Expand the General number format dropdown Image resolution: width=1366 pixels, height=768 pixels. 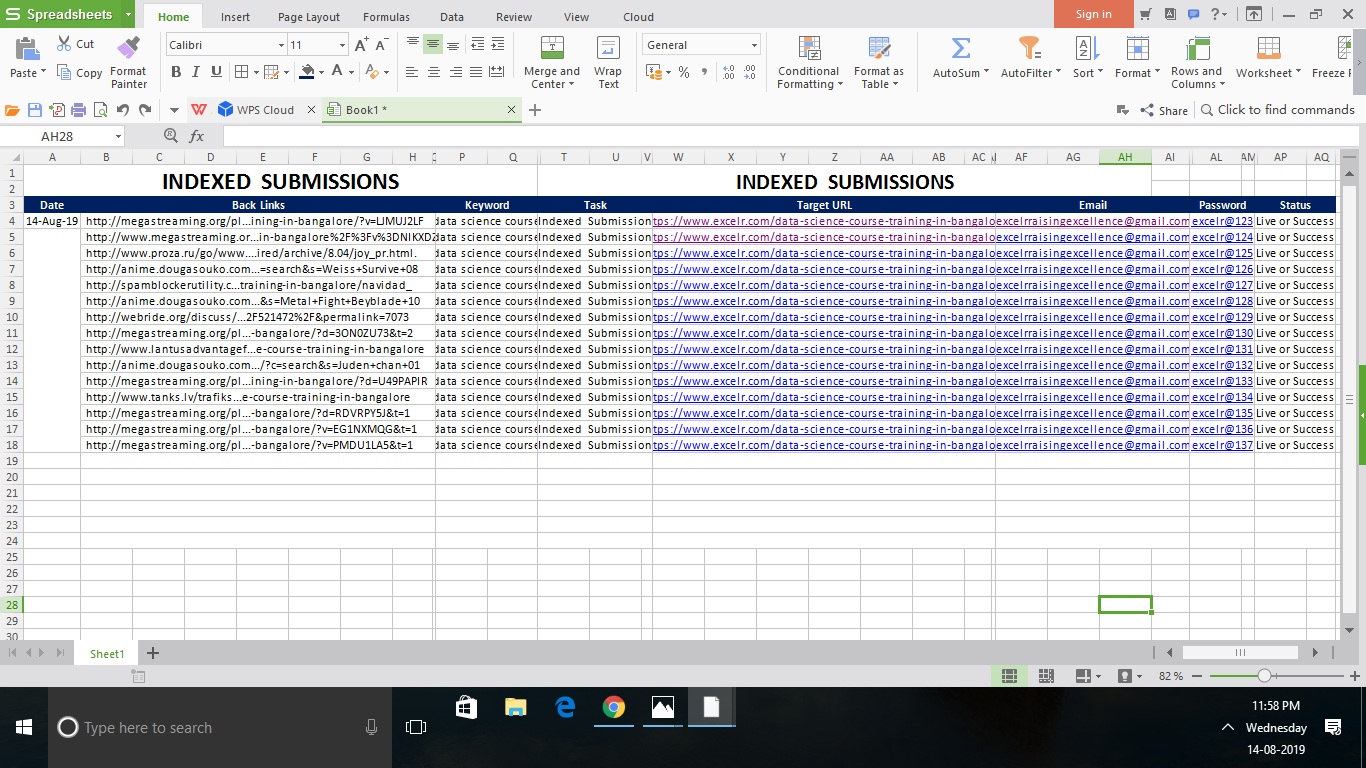[x=754, y=45]
